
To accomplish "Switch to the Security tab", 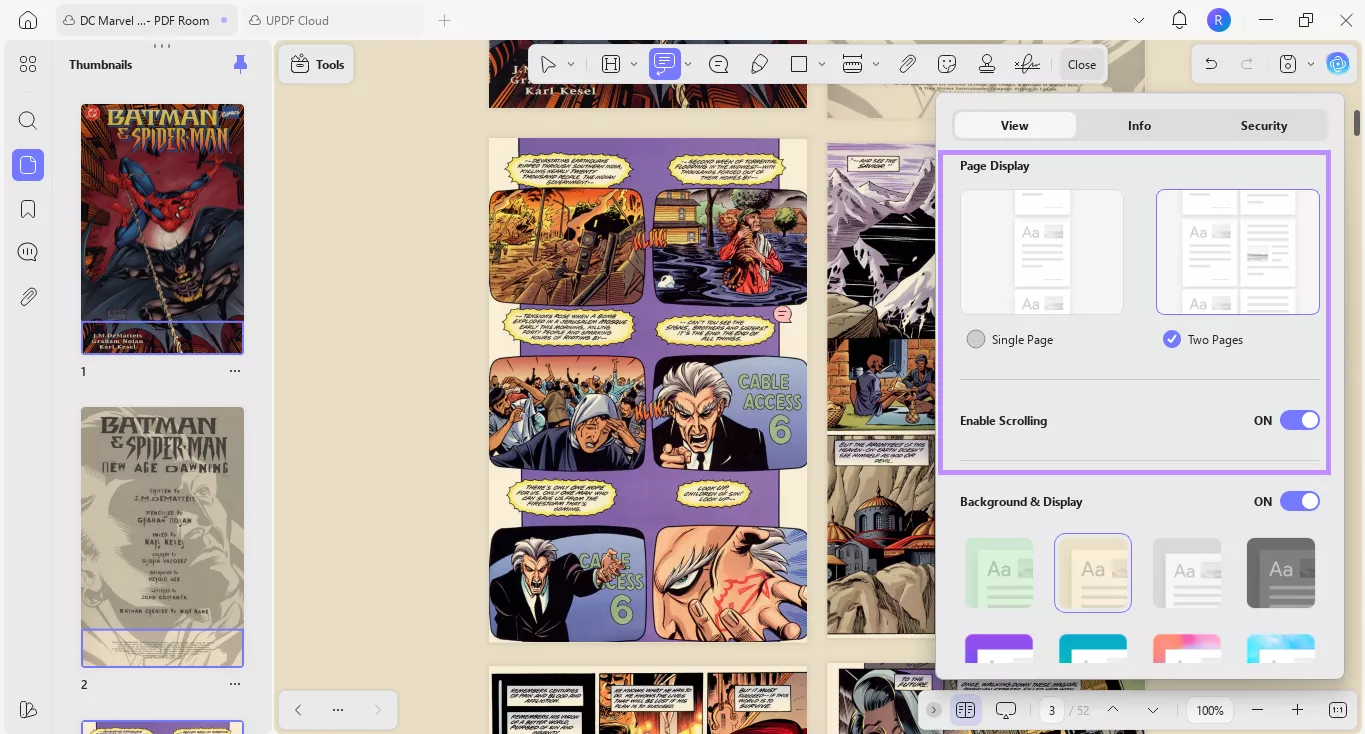I will click(x=1263, y=125).
